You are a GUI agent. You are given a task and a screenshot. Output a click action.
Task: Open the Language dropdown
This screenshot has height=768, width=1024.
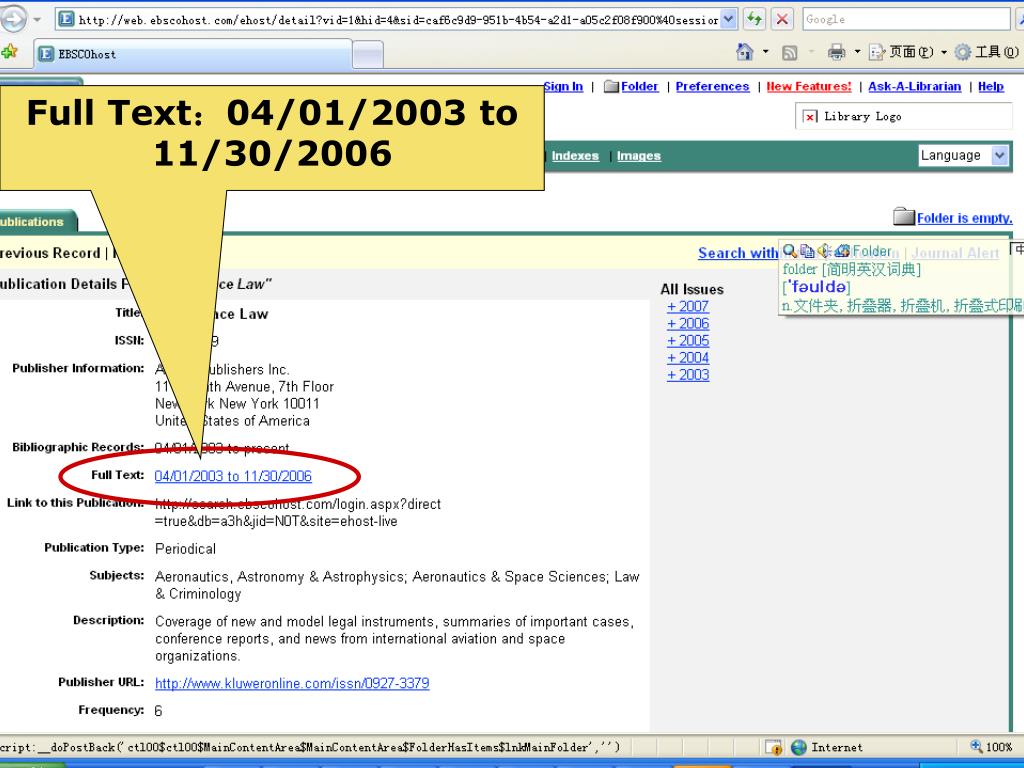[963, 155]
